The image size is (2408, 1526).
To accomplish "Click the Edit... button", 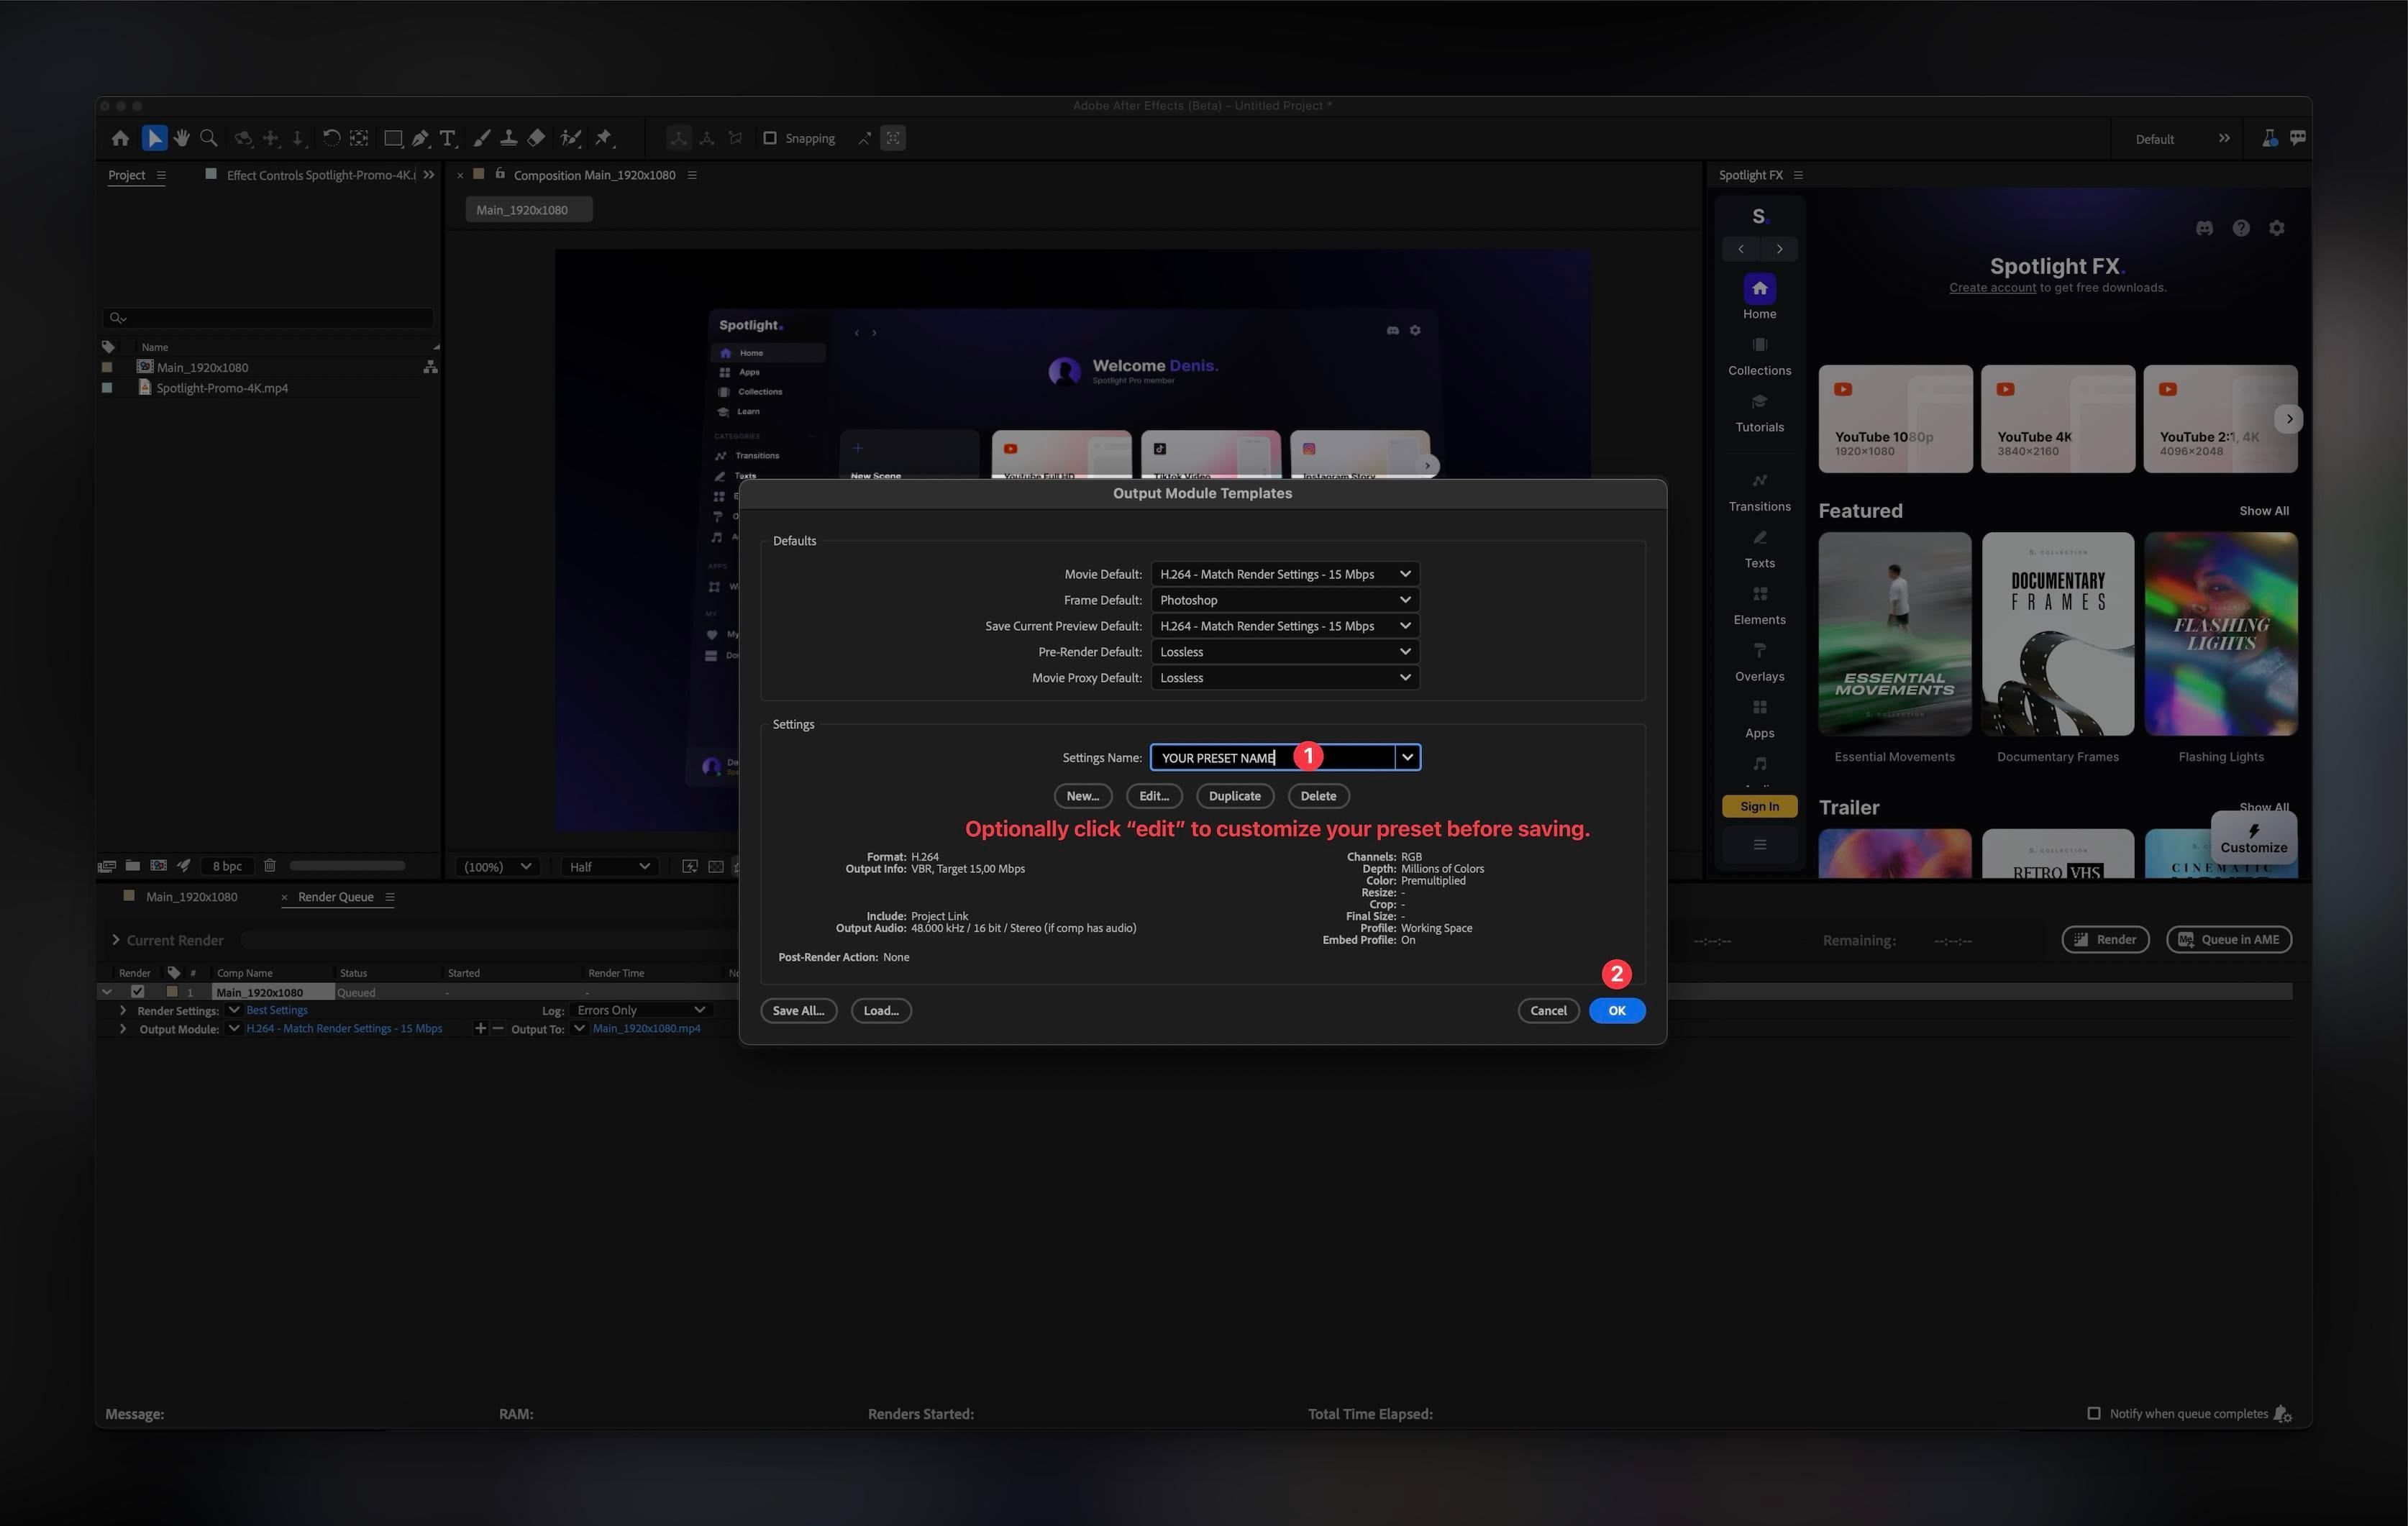I will click(1154, 796).
